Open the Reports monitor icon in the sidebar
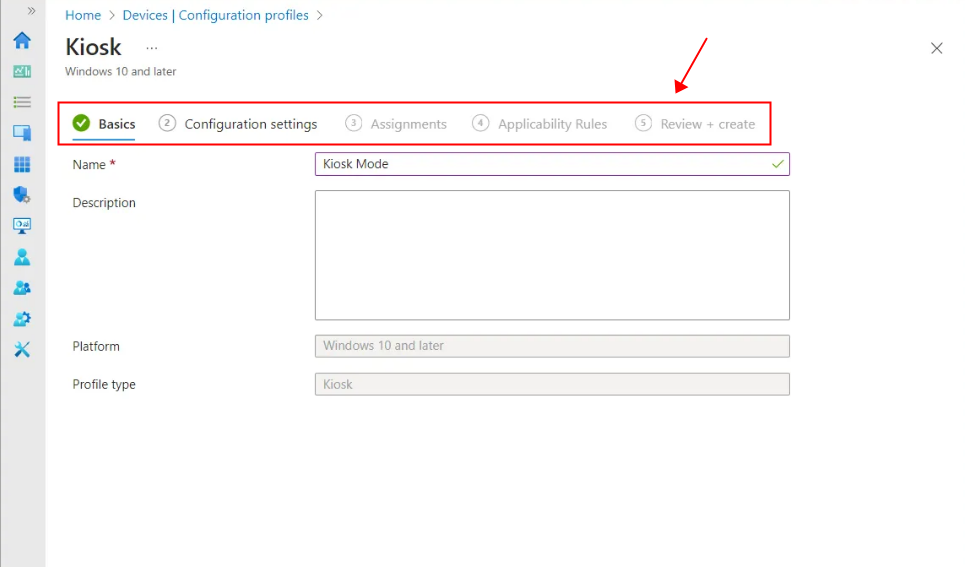The height and width of the screenshot is (567, 965). (22, 226)
